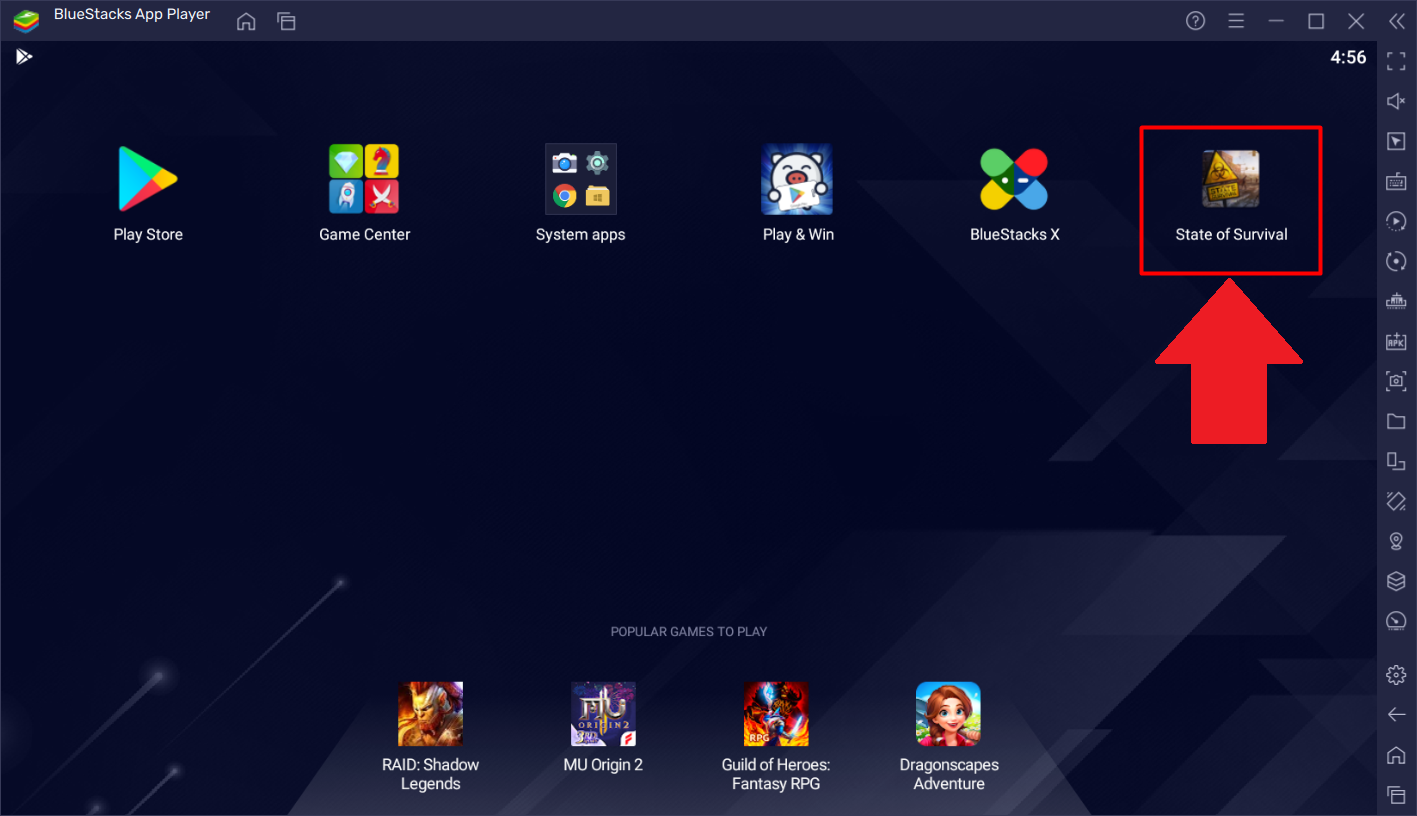Click the 4:56 clock in status bar
Image resolution: width=1417 pixels, height=816 pixels.
[x=1348, y=58]
